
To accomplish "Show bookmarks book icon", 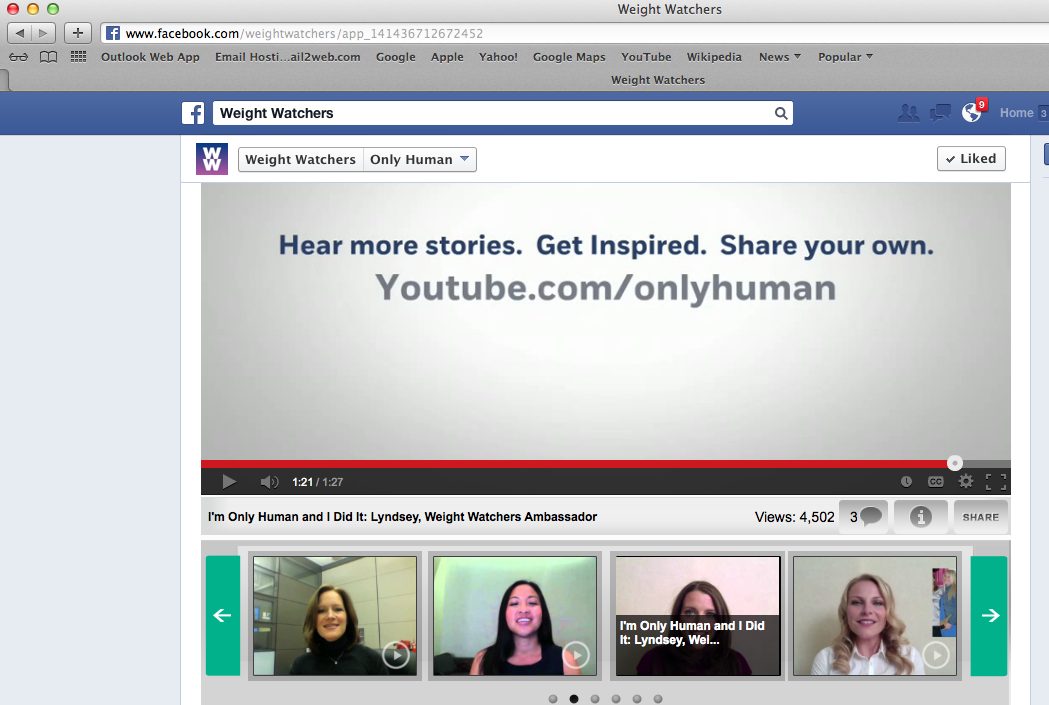I will pyautogui.click(x=48, y=57).
